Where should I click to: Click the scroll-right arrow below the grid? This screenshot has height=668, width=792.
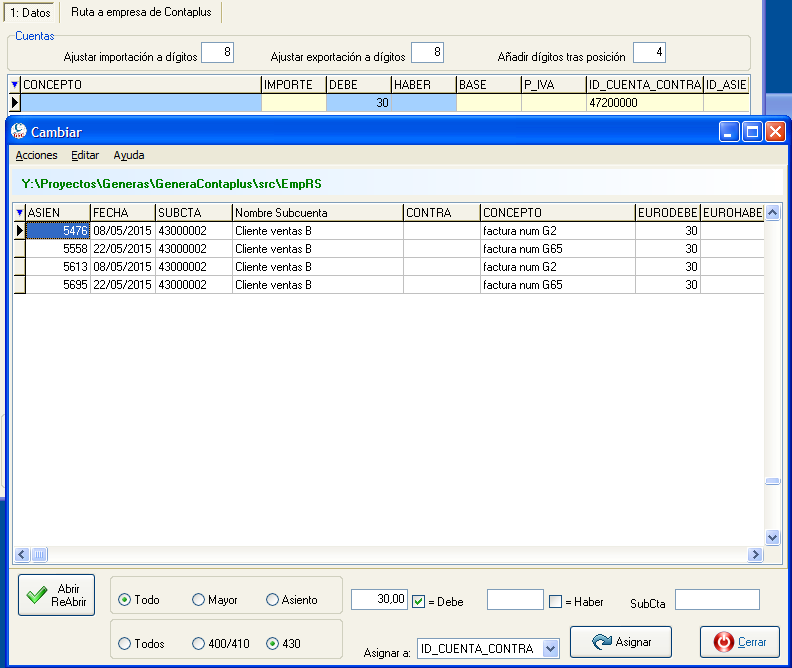755,554
